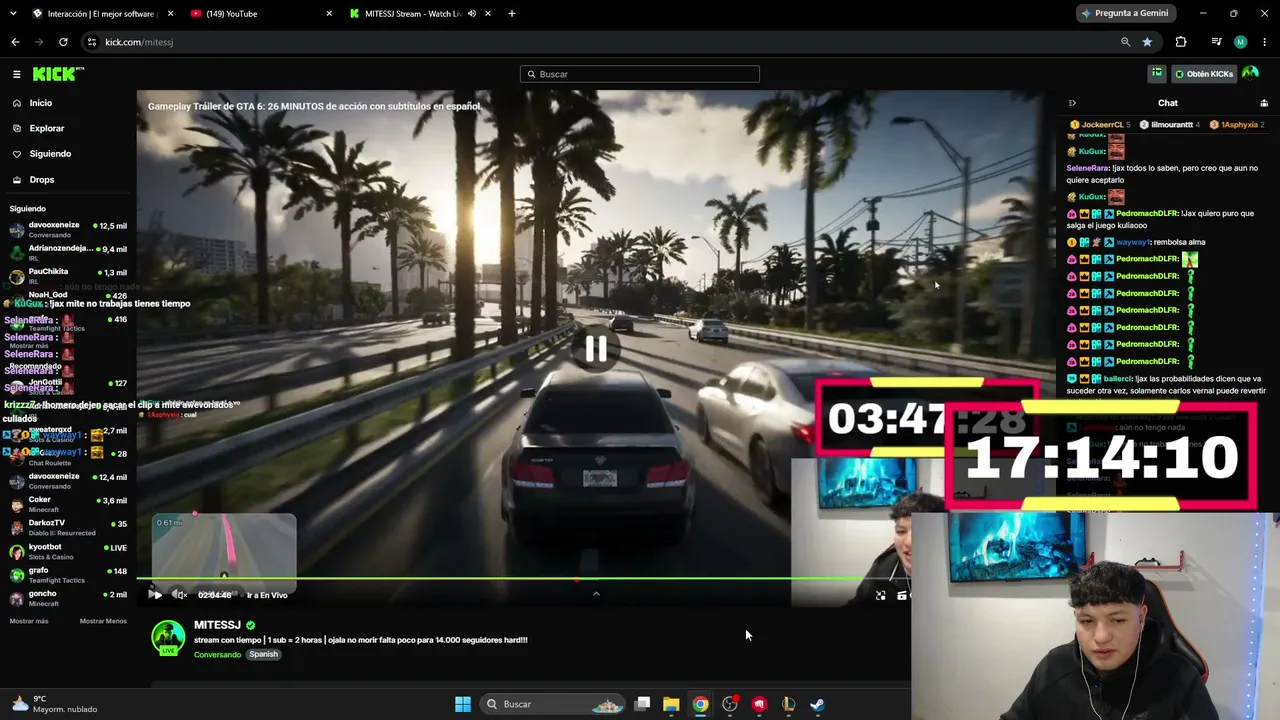Open the Conversando category link

click(217, 655)
